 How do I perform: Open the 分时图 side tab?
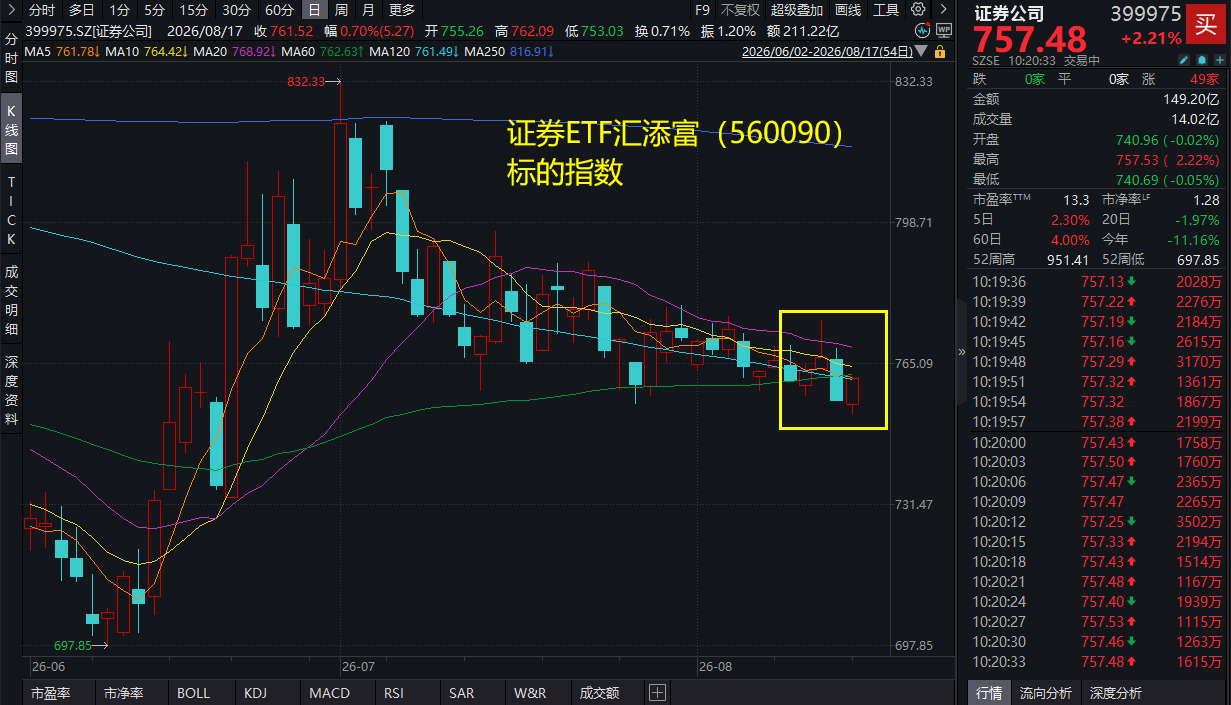coord(11,59)
